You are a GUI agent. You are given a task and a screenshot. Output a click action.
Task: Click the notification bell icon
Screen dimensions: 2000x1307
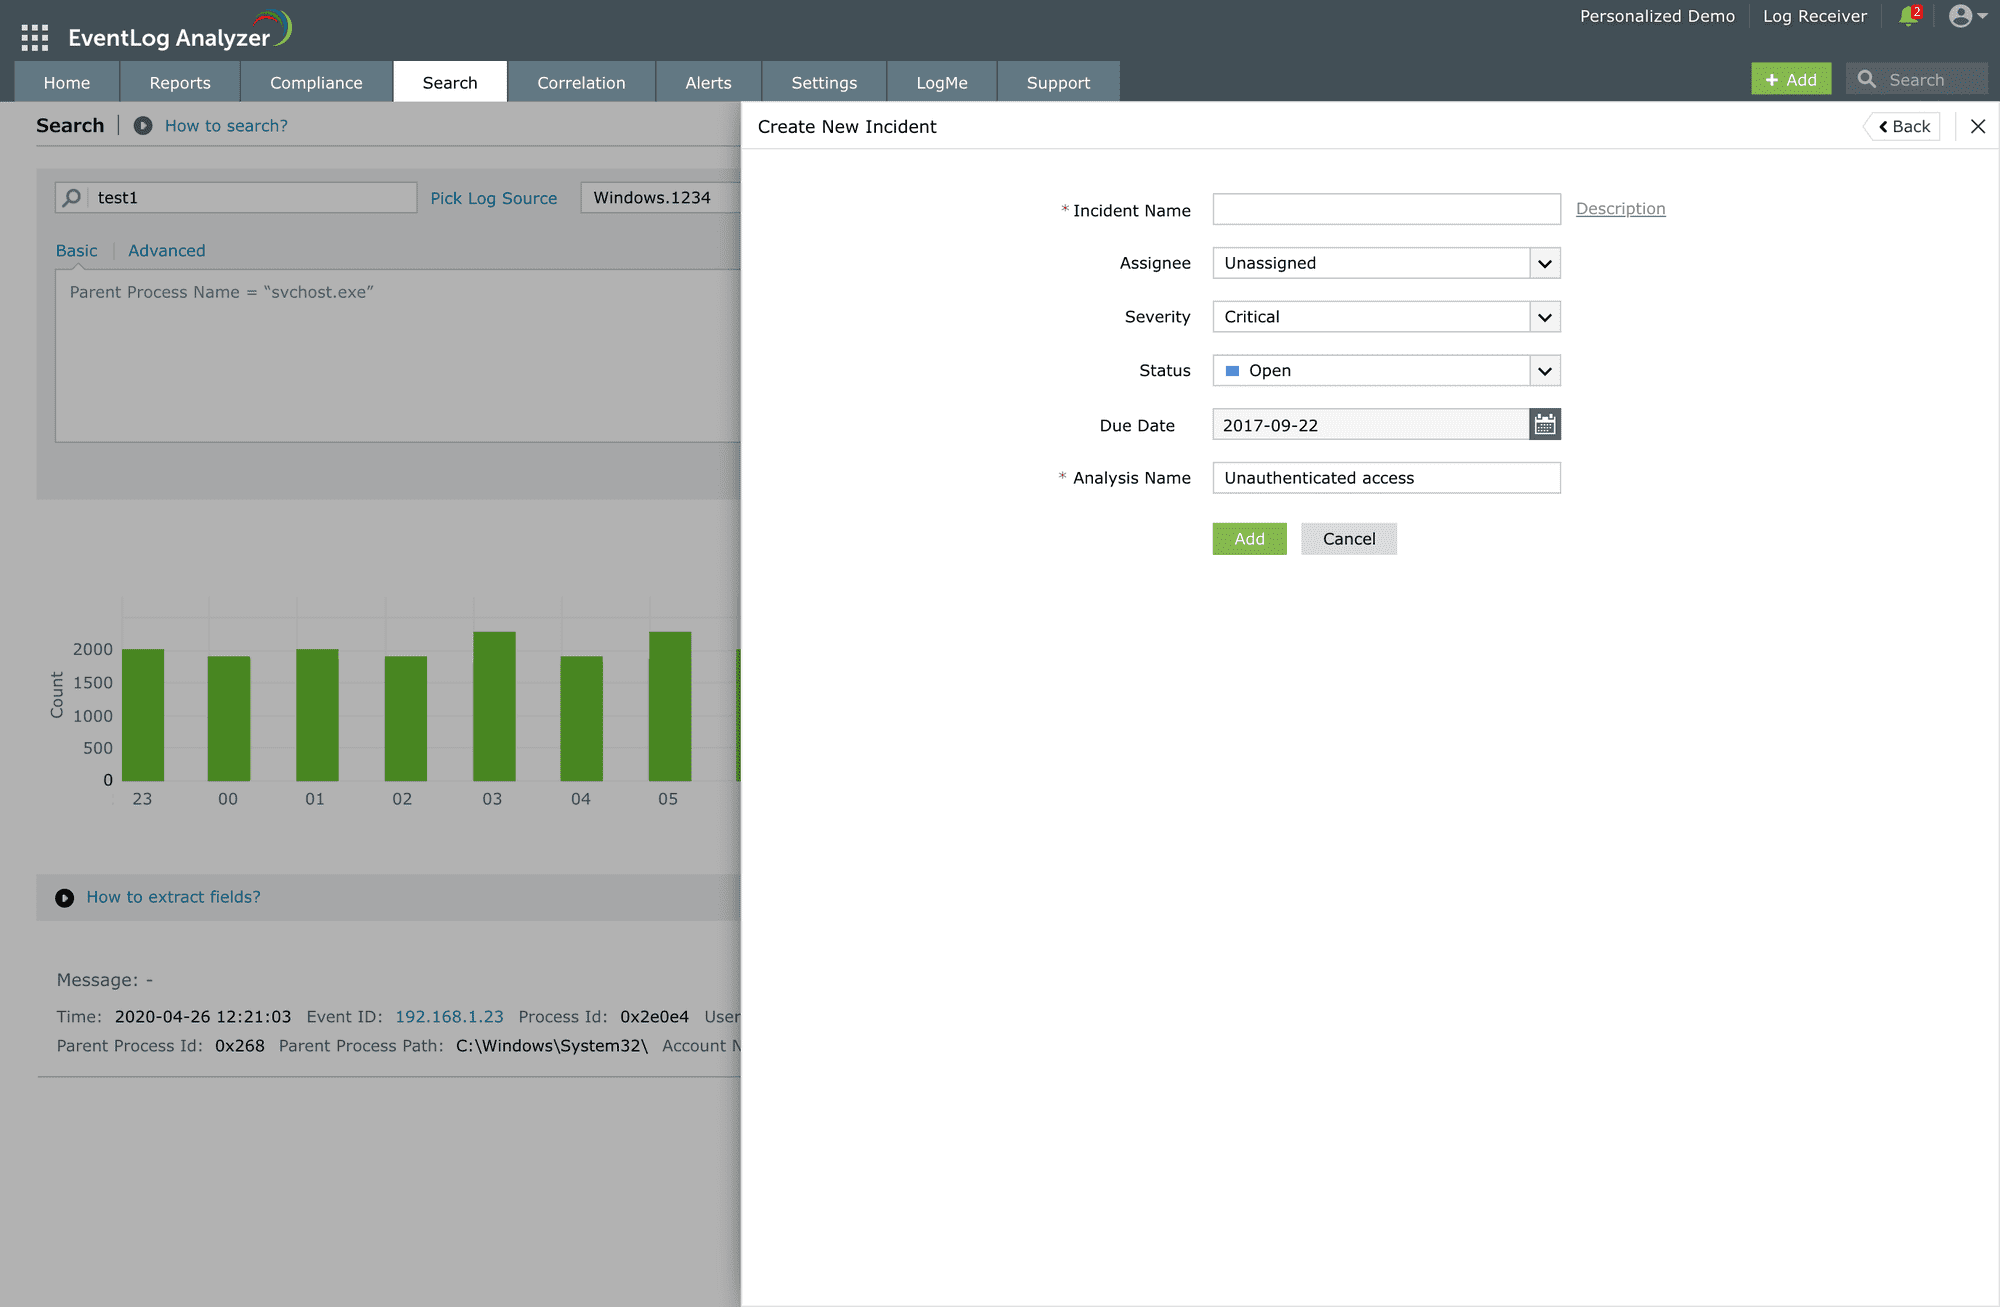[x=1908, y=16]
